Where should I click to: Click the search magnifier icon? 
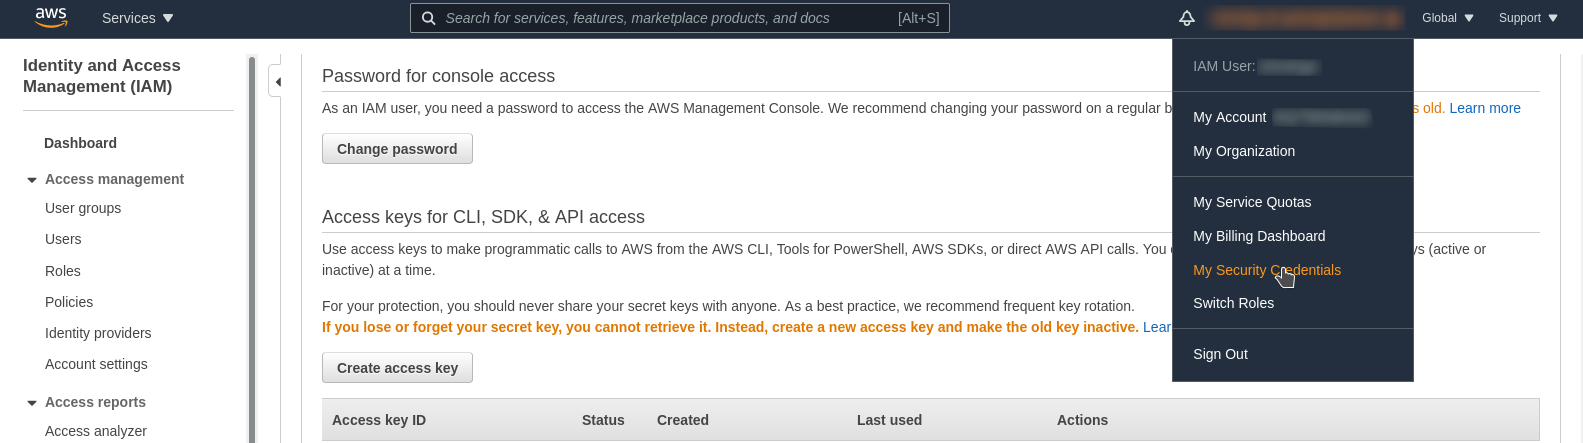pyautogui.click(x=428, y=18)
